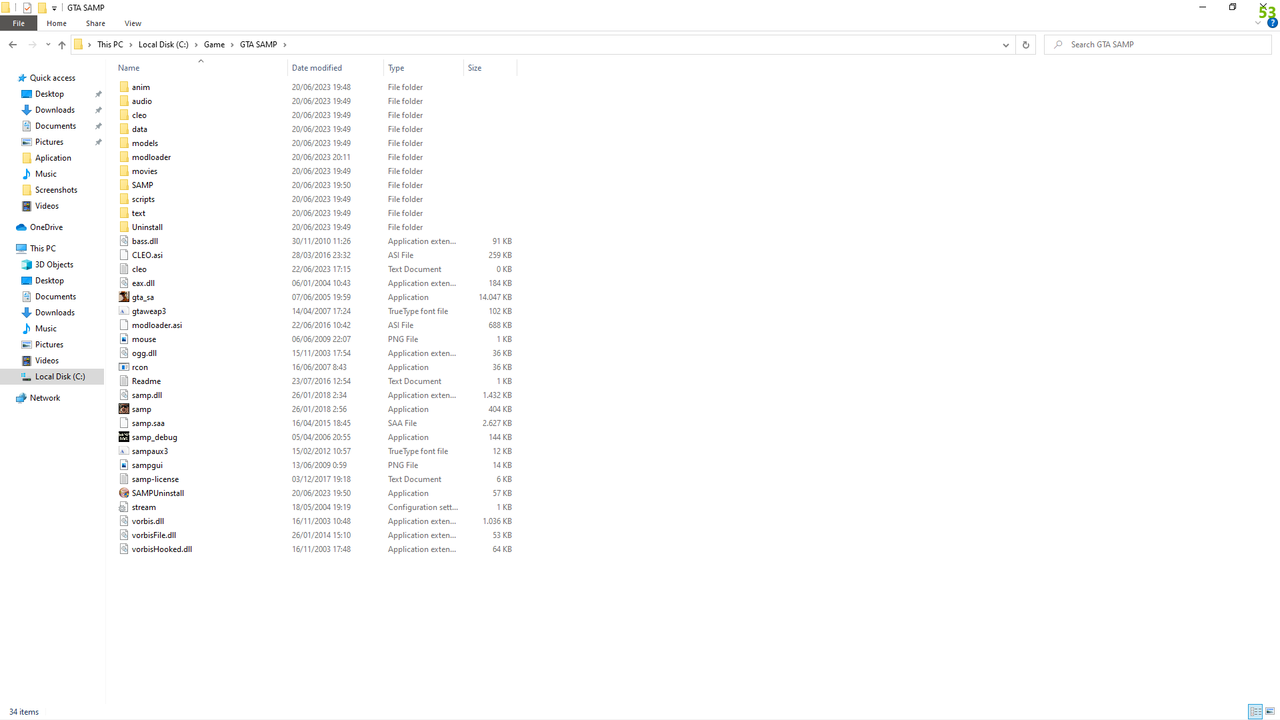
Task: Open Network in the navigation pane
Action: 38,398
